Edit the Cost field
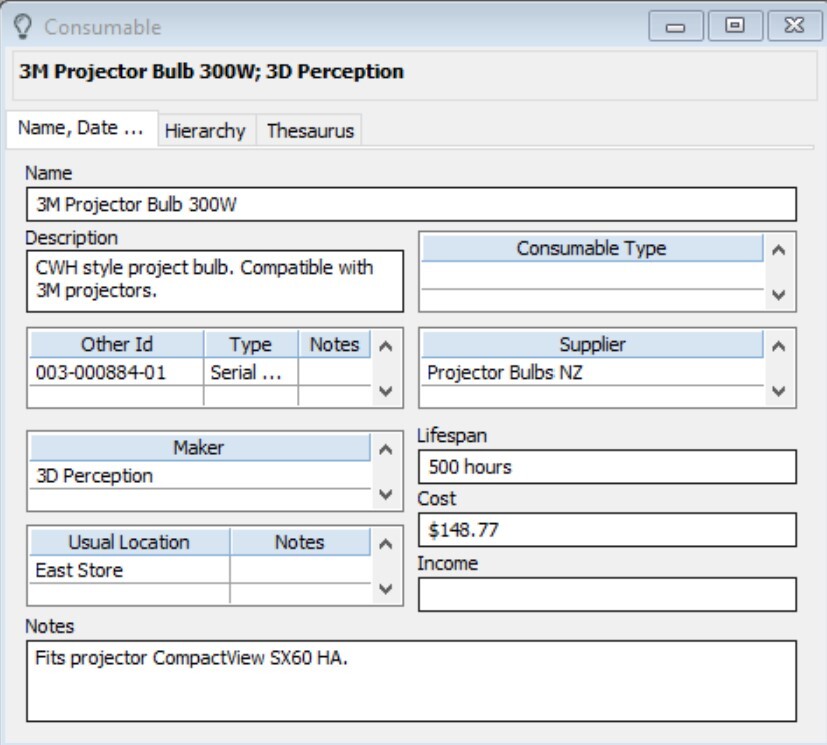 coord(607,530)
